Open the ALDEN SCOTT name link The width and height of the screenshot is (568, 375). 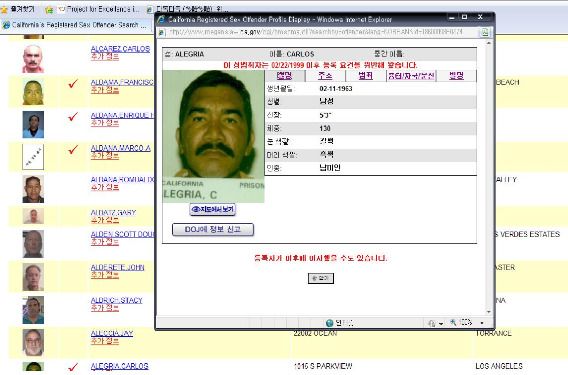coord(122,234)
